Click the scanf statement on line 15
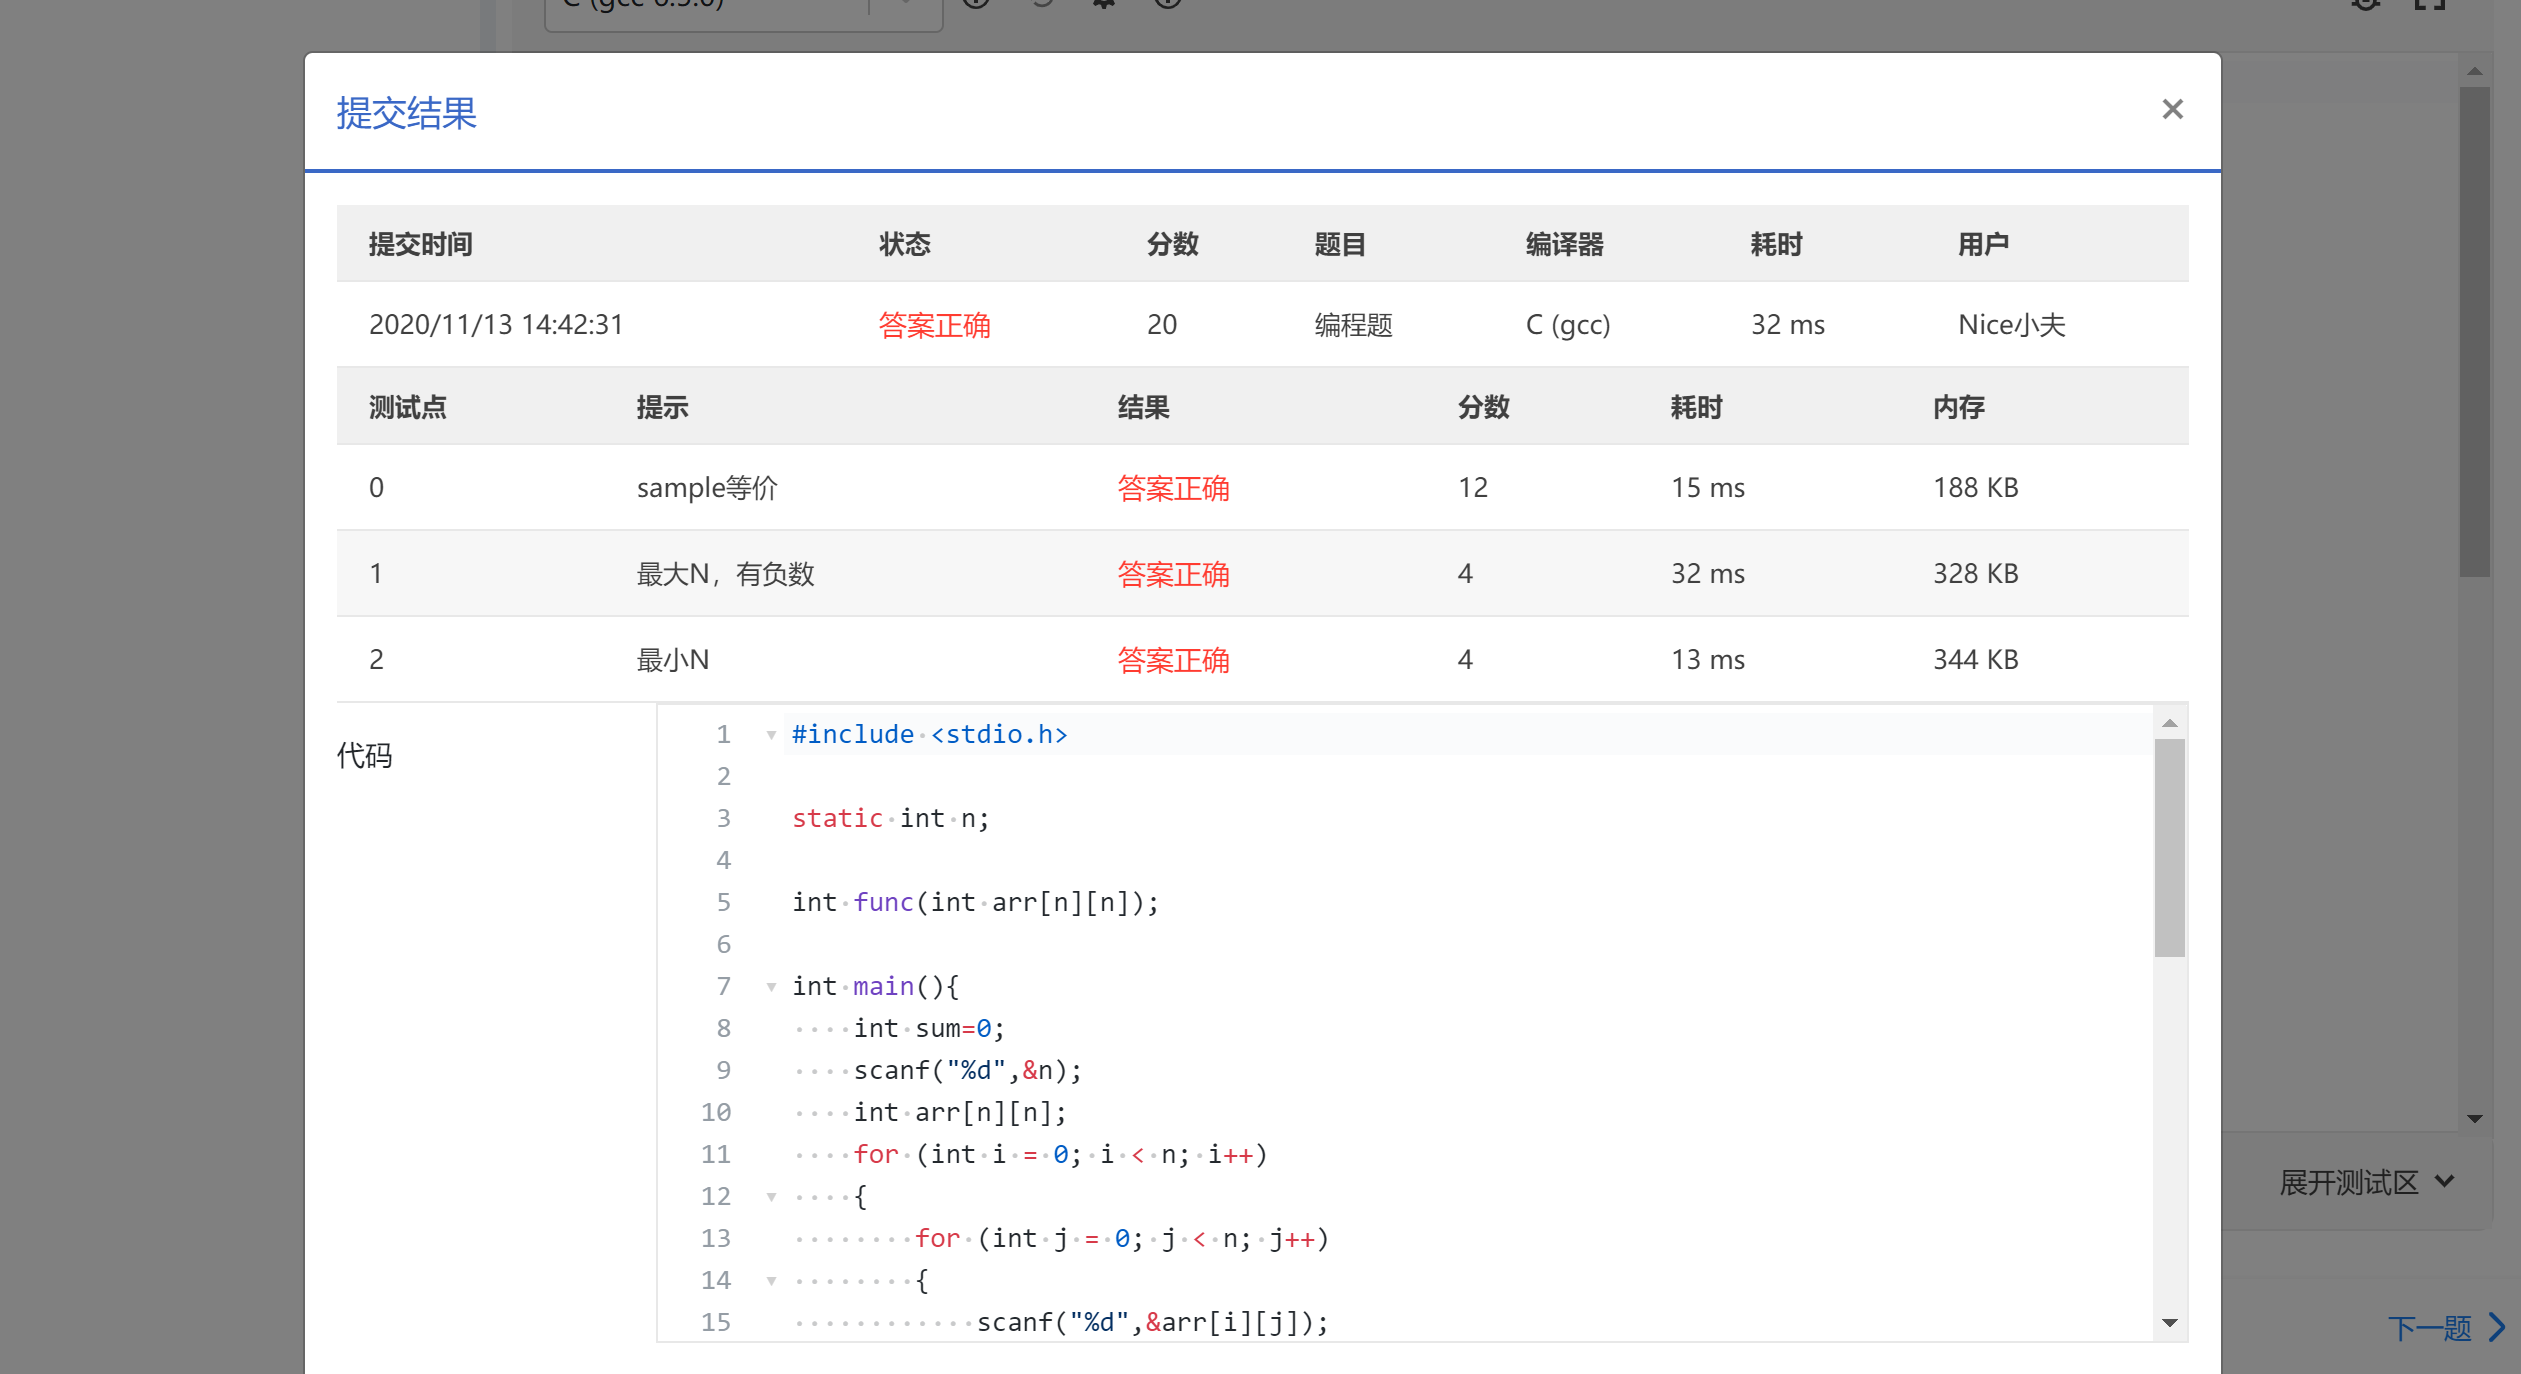 (x=1151, y=1323)
